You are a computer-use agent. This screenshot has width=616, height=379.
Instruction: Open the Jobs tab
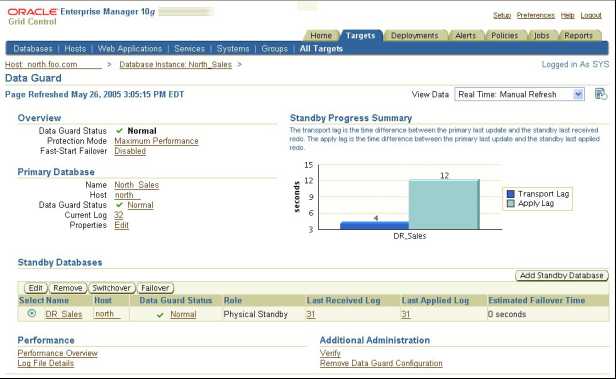click(x=541, y=36)
